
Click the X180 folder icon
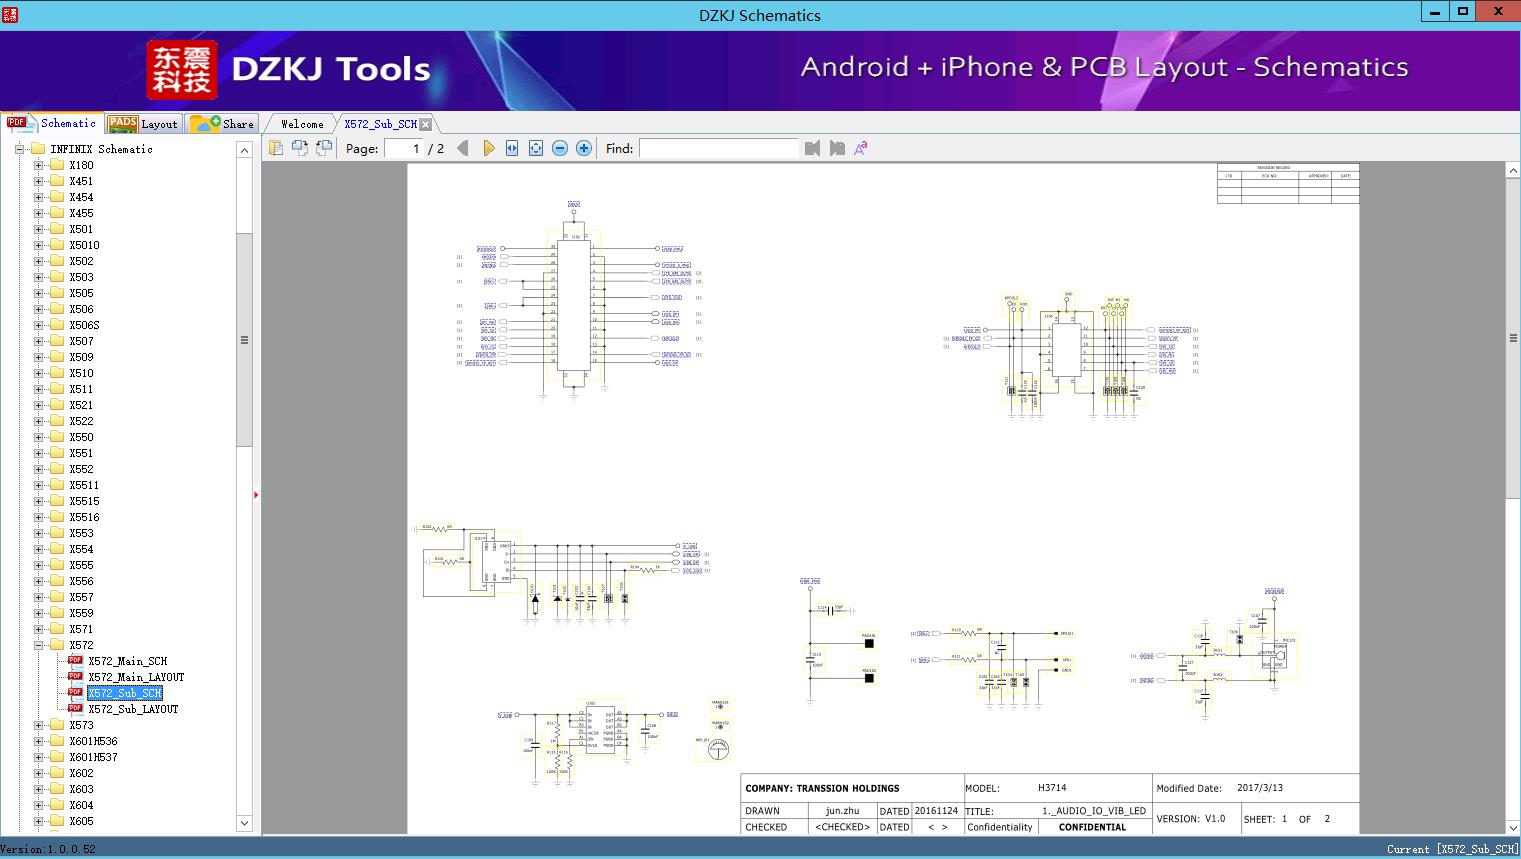tap(57, 165)
